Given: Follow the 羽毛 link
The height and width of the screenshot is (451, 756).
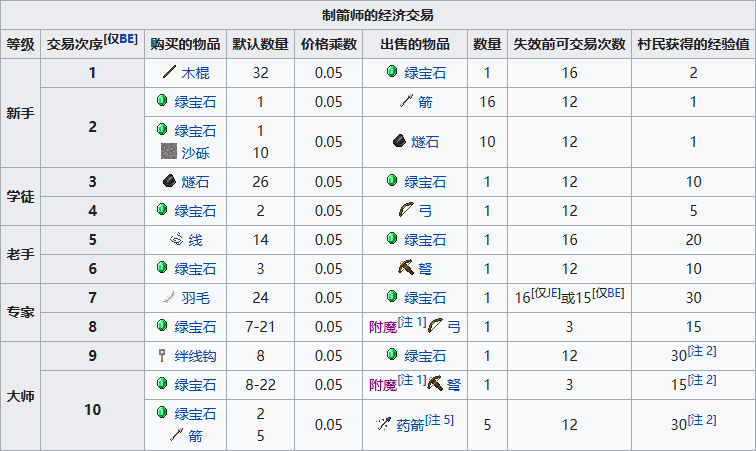Looking at the screenshot, I should (196, 298).
